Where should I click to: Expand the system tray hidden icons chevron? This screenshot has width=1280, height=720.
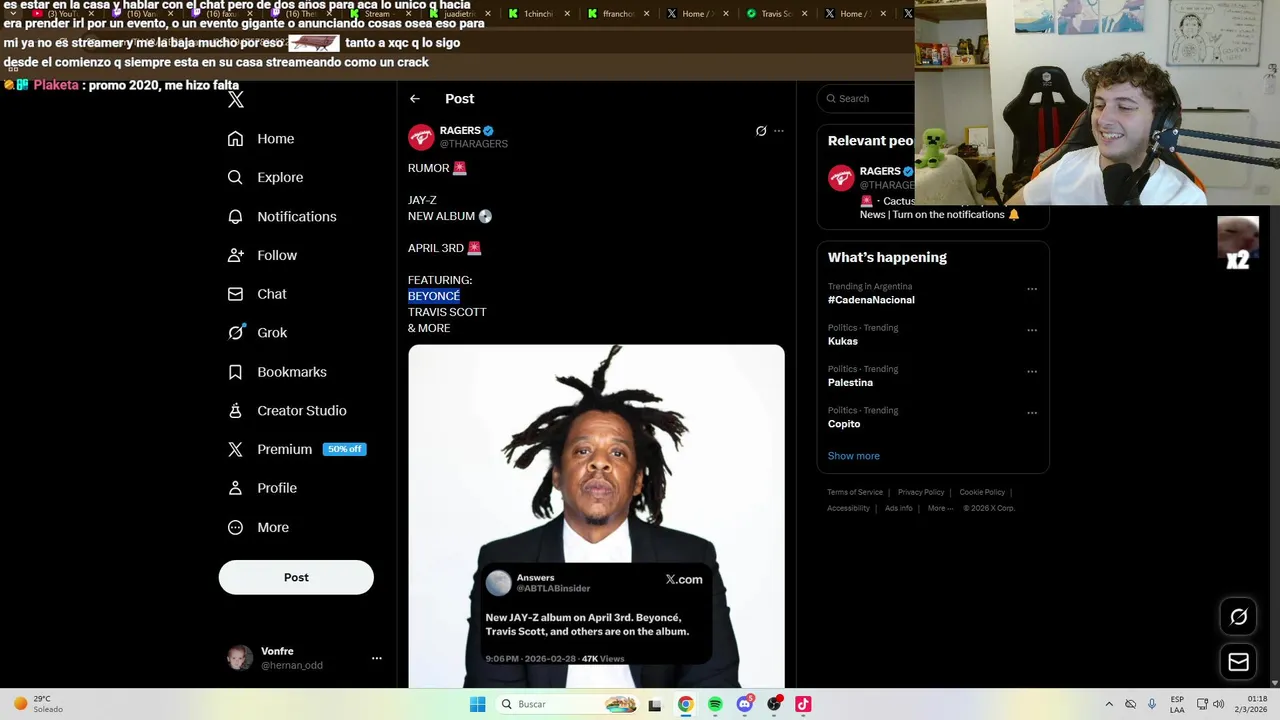click(x=1109, y=704)
